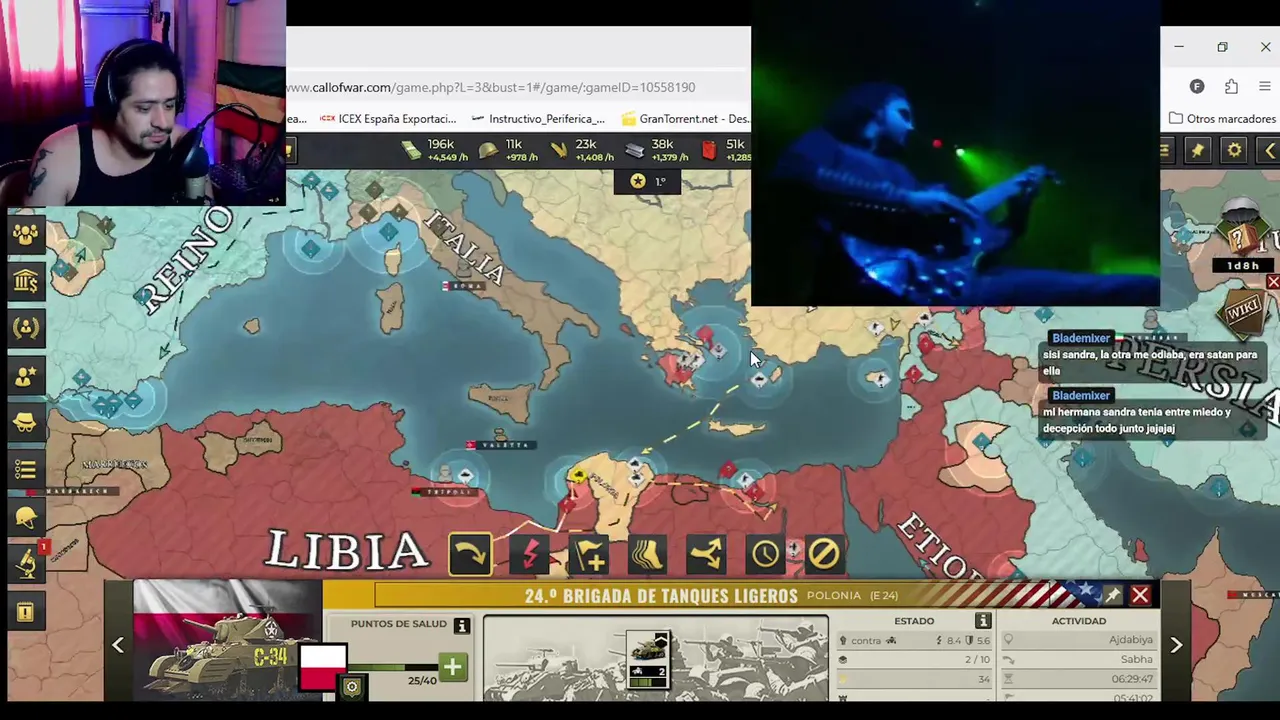Open the army helmet icon in sidebar
The image size is (1280, 720).
coord(26,517)
